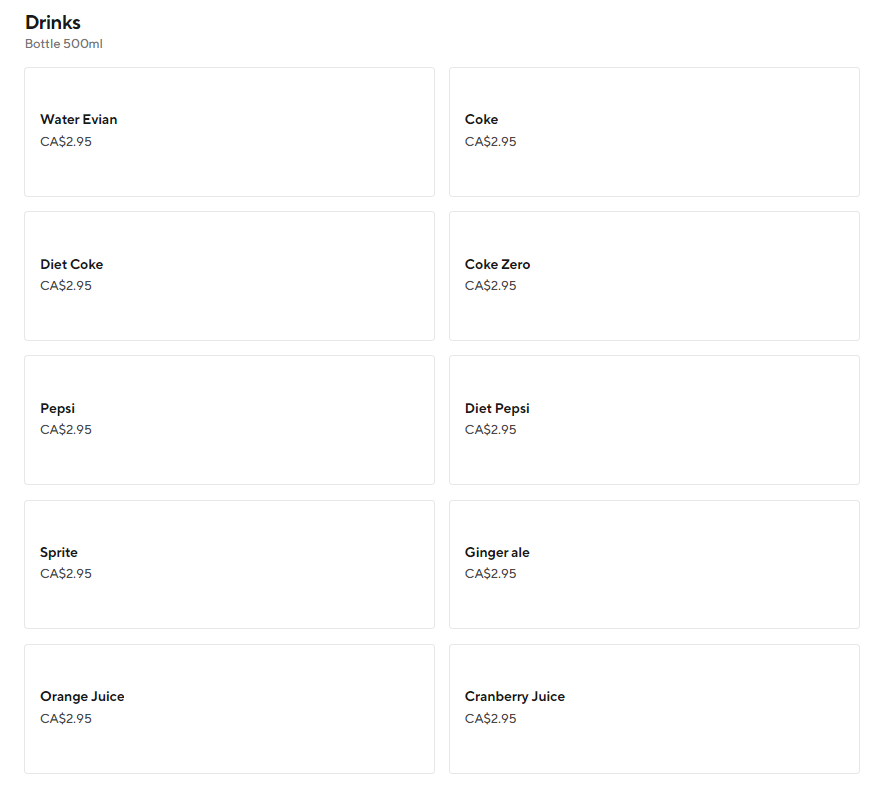Image resolution: width=876 pixels, height=792 pixels.
Task: Open the Water Evian item card
Action: click(229, 131)
